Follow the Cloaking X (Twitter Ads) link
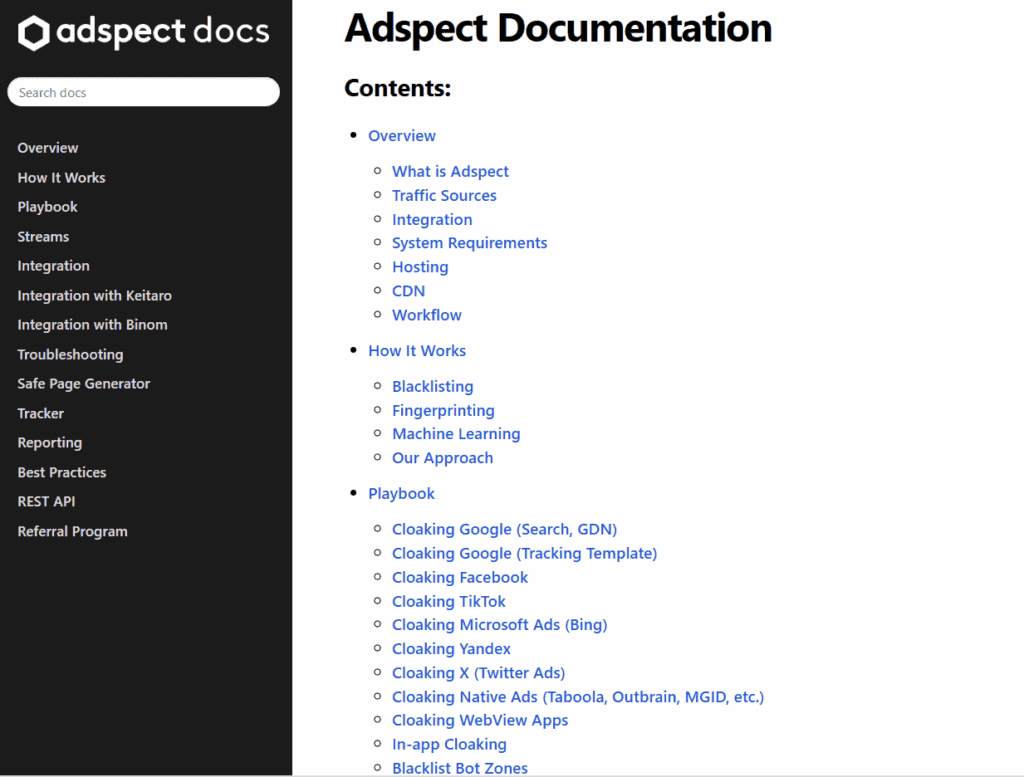 [x=478, y=673]
